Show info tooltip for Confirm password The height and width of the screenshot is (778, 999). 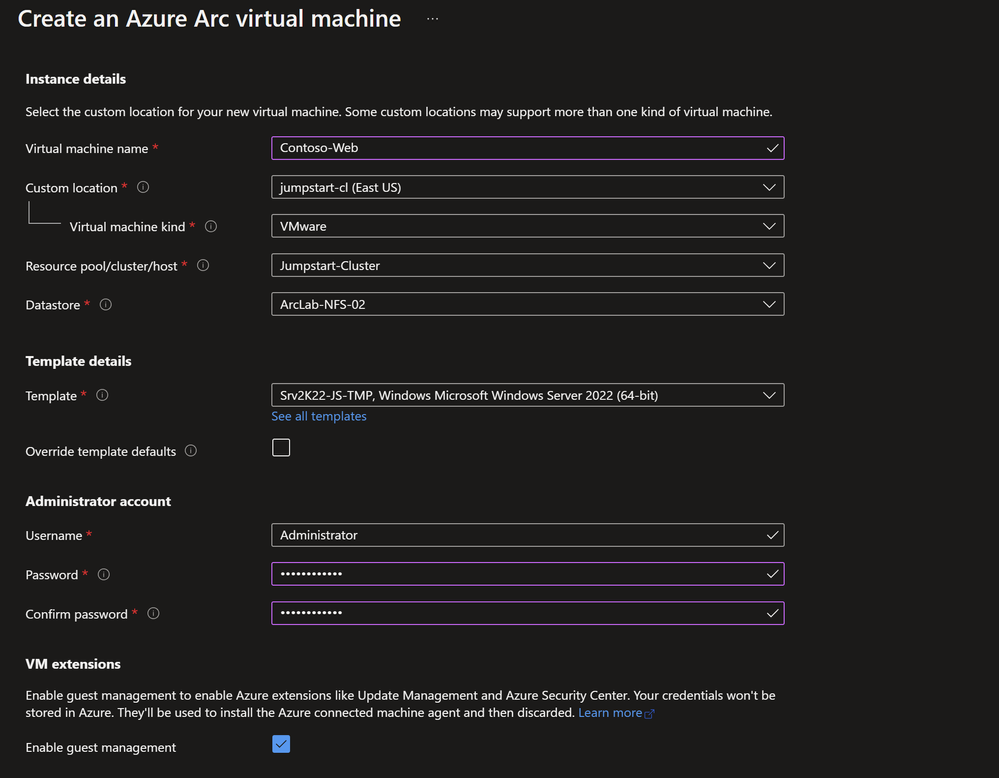click(x=154, y=613)
